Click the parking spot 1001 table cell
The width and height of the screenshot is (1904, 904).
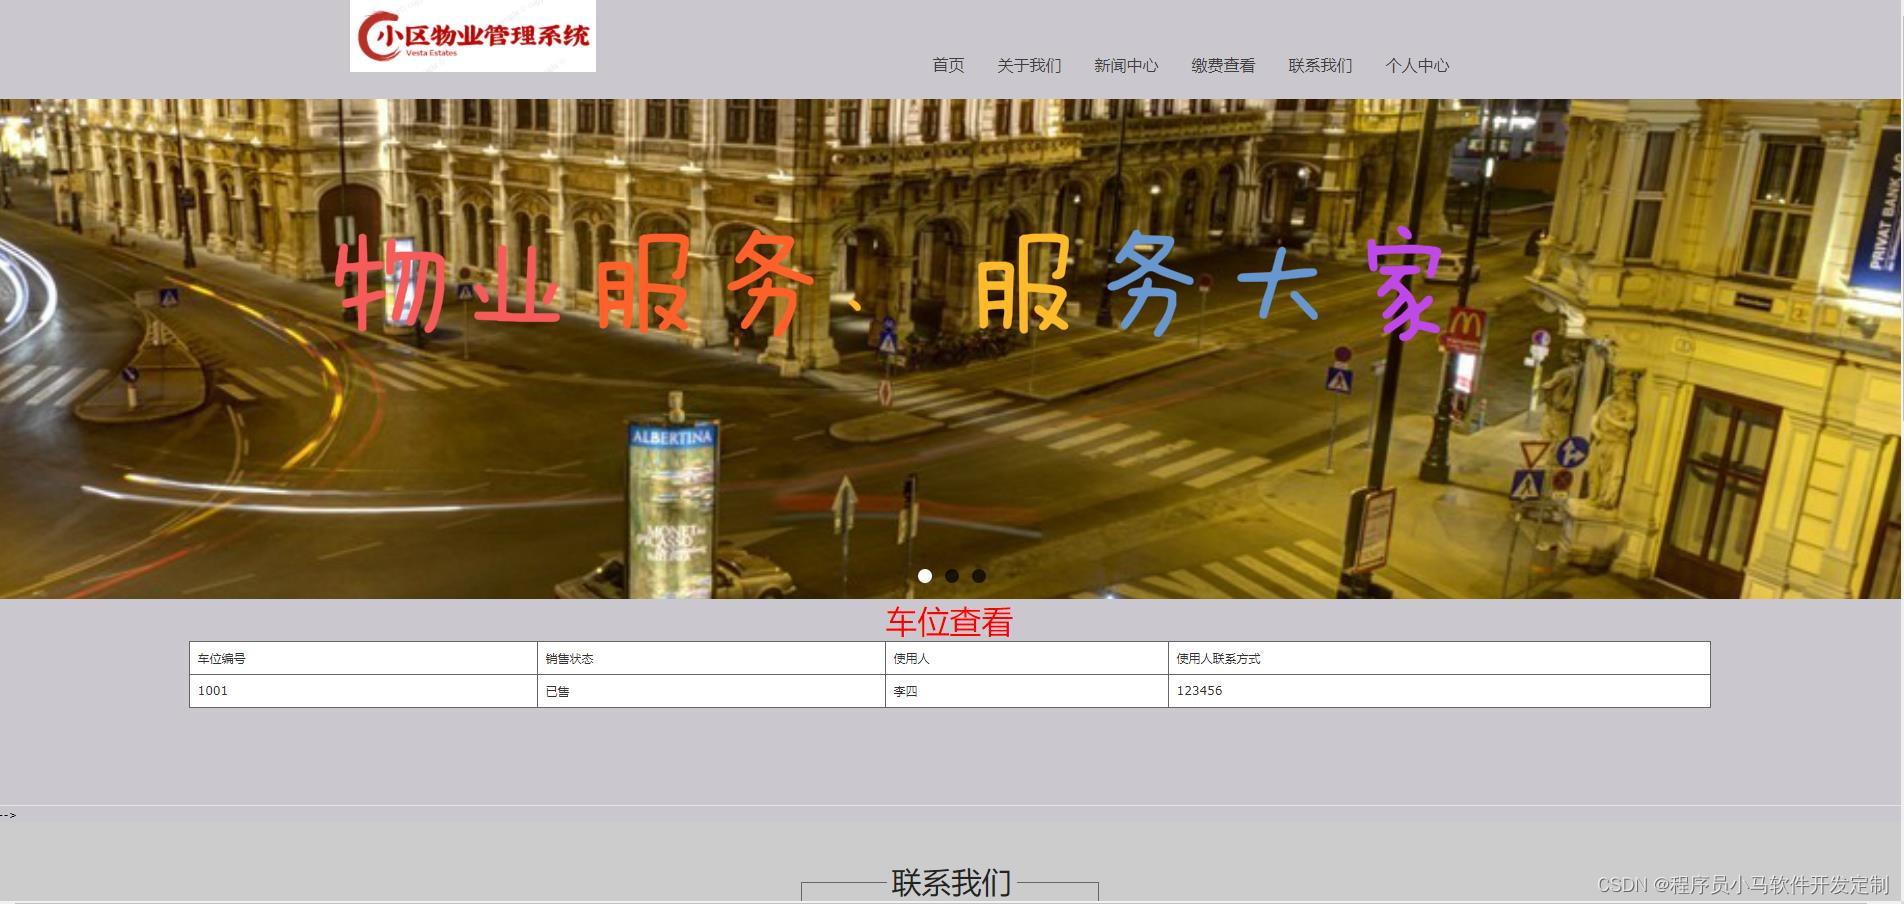coord(212,690)
